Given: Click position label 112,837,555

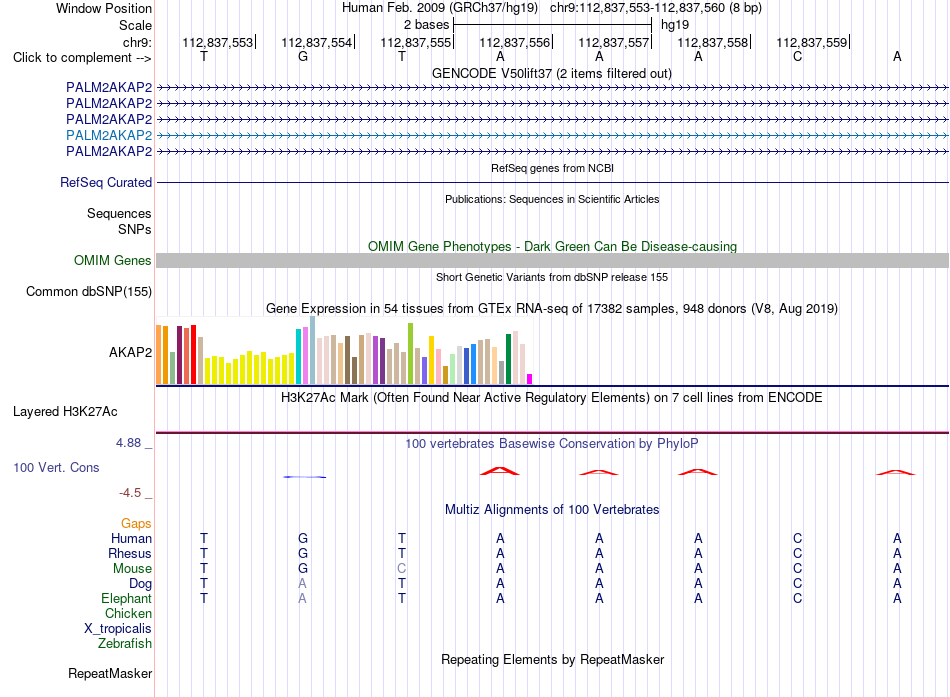Looking at the screenshot, I should [x=416, y=42].
